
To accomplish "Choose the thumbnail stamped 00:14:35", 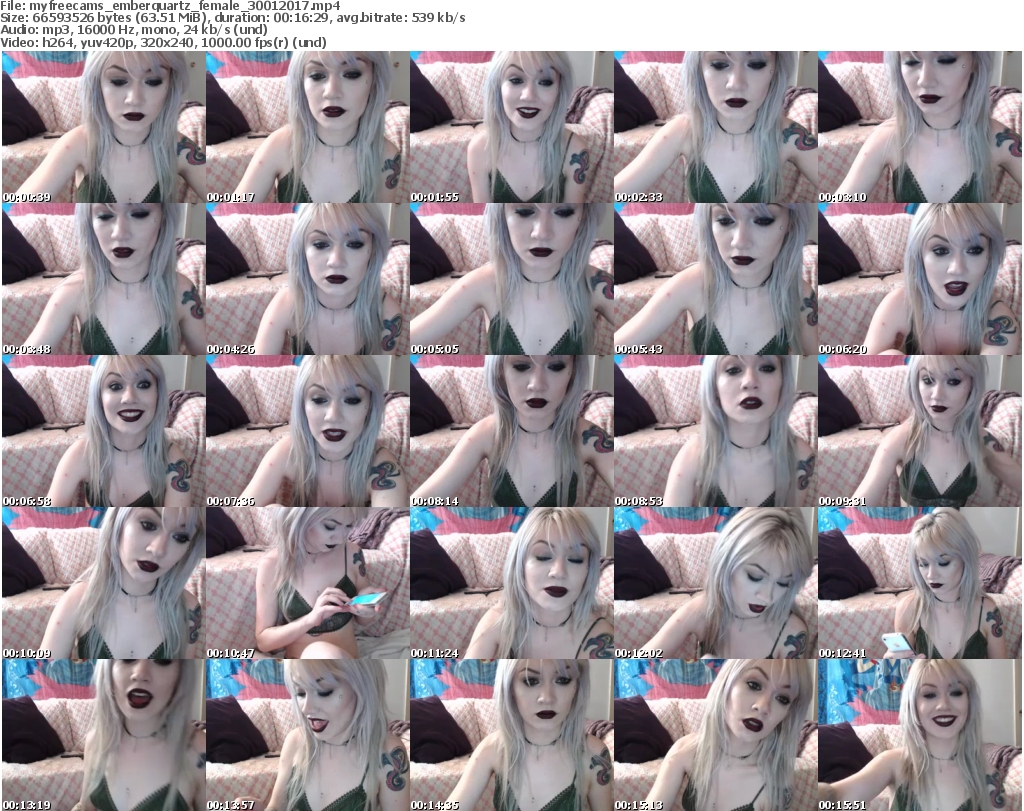I will [x=512, y=735].
